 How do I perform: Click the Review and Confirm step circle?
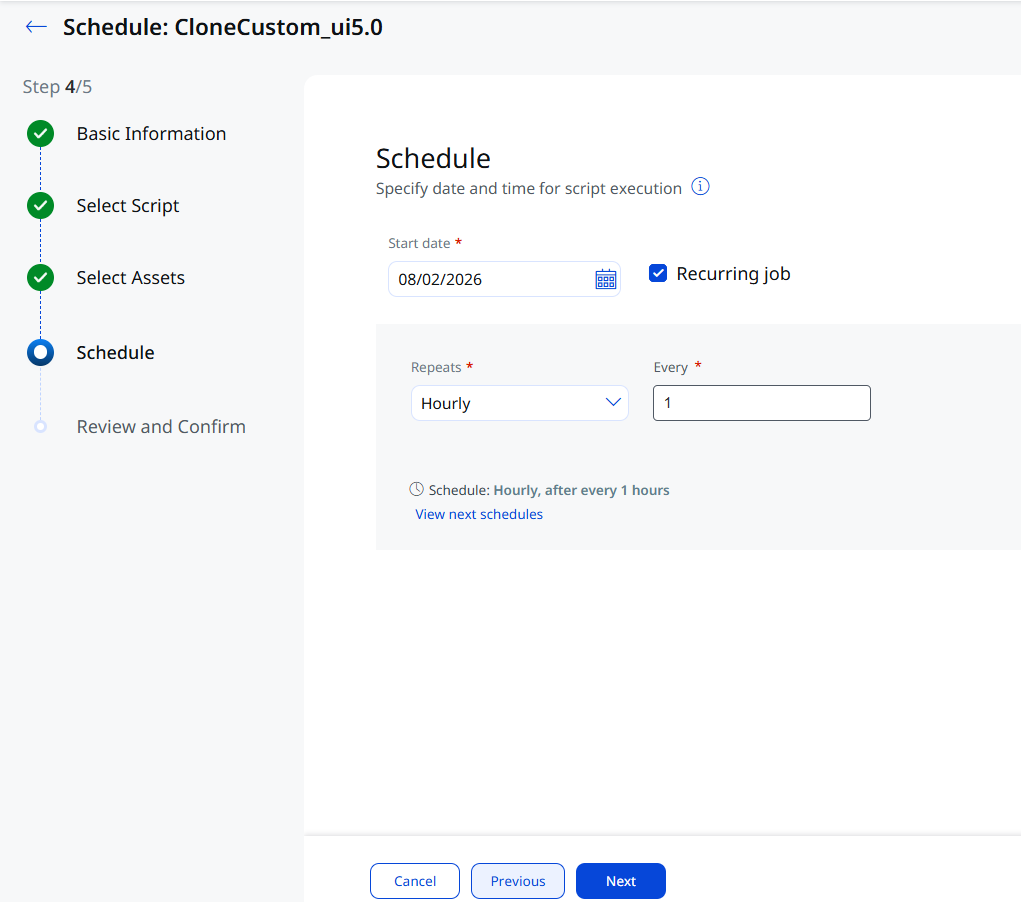coord(40,427)
